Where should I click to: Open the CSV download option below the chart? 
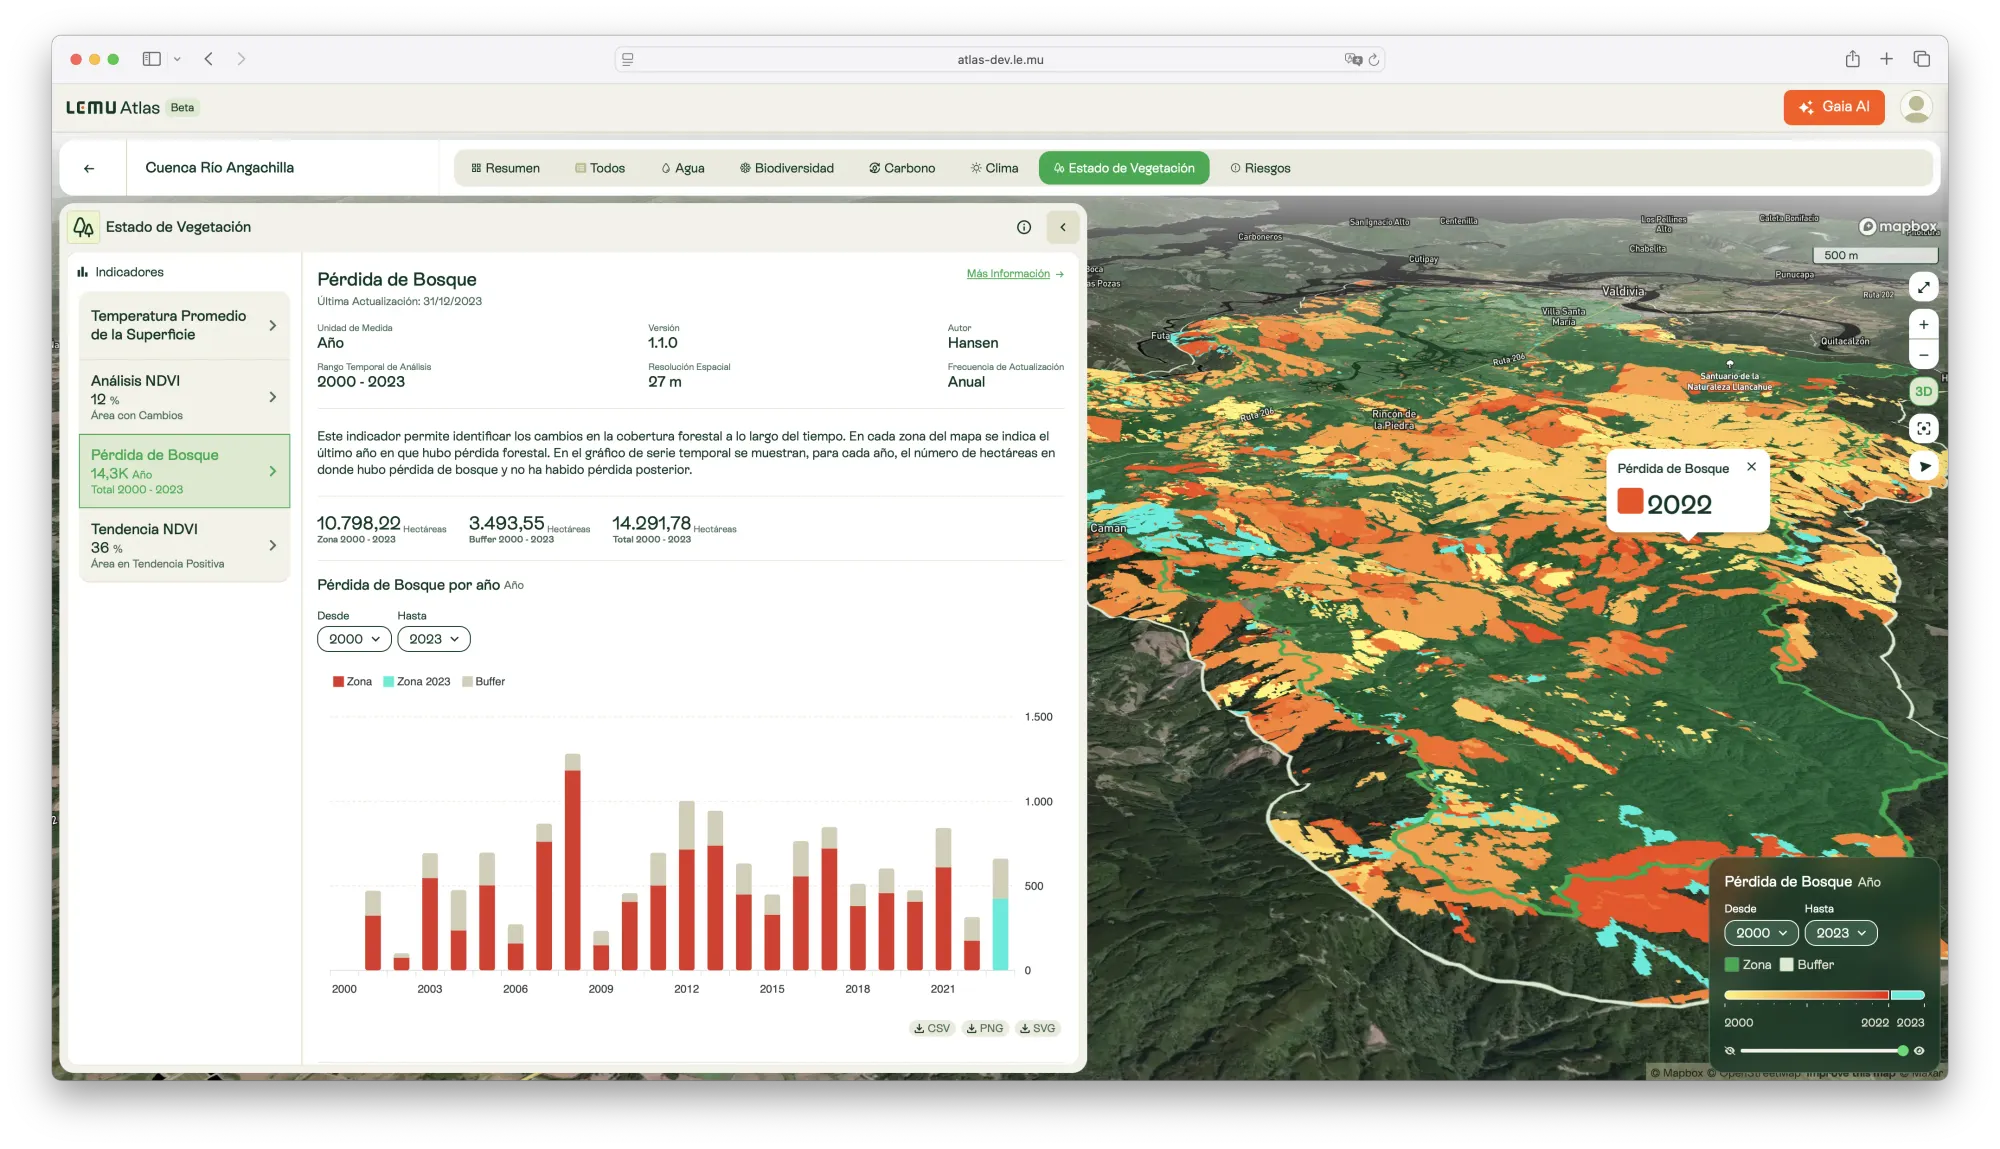coord(932,1027)
